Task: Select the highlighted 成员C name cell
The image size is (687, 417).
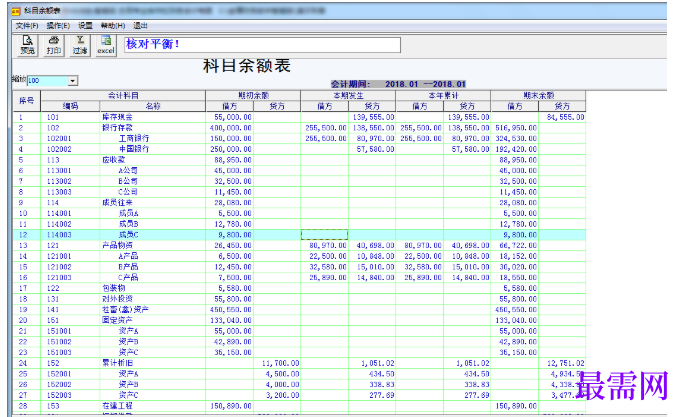Action: (x=153, y=235)
